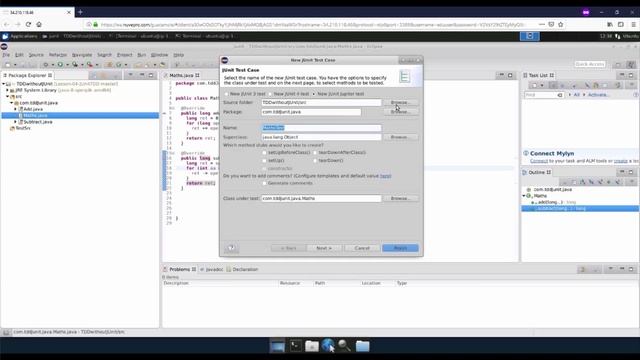Enable the tearDown() method stub checkbox
Viewport: 640px width, 360px height.
315,161
